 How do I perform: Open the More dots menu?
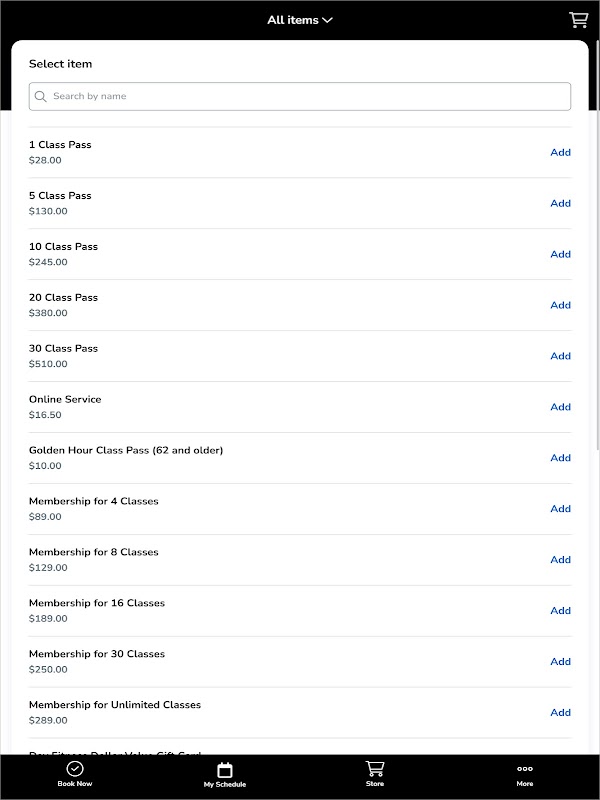[x=525, y=768]
